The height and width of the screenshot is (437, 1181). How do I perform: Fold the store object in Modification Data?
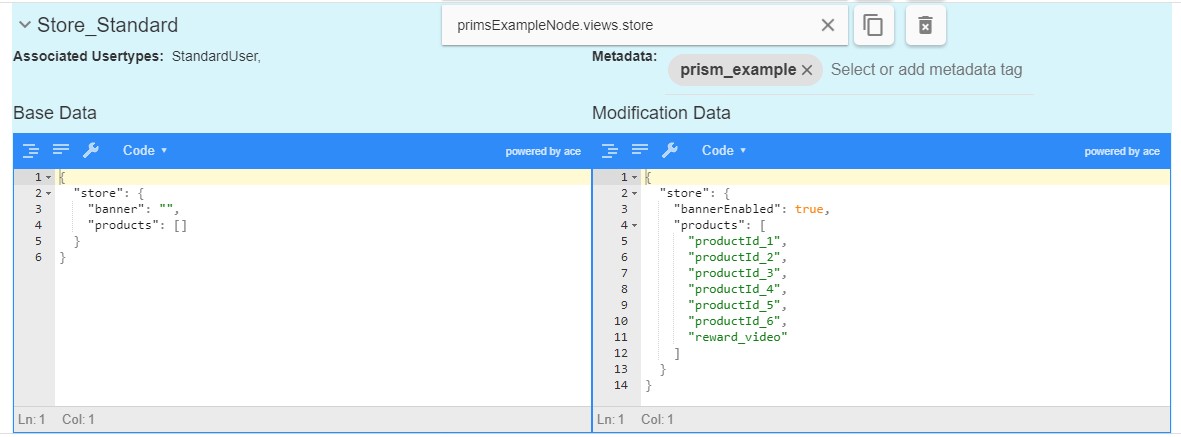pyautogui.click(x=635, y=194)
